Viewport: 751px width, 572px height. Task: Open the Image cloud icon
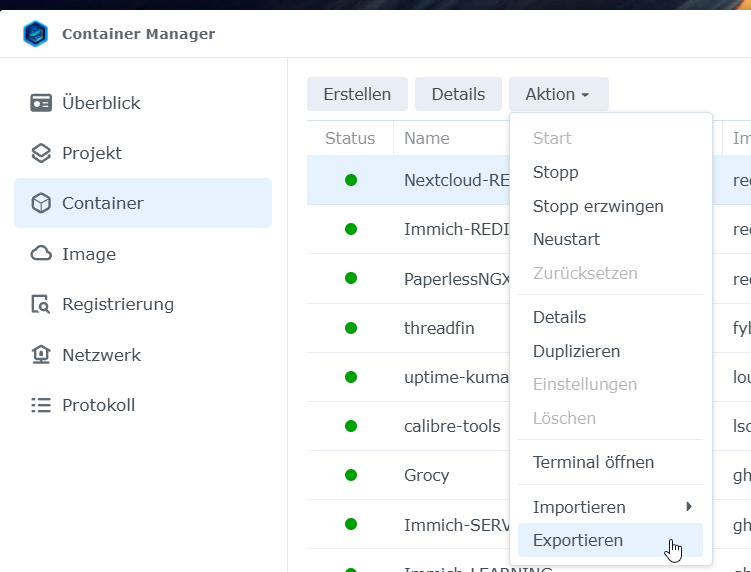tap(40, 254)
